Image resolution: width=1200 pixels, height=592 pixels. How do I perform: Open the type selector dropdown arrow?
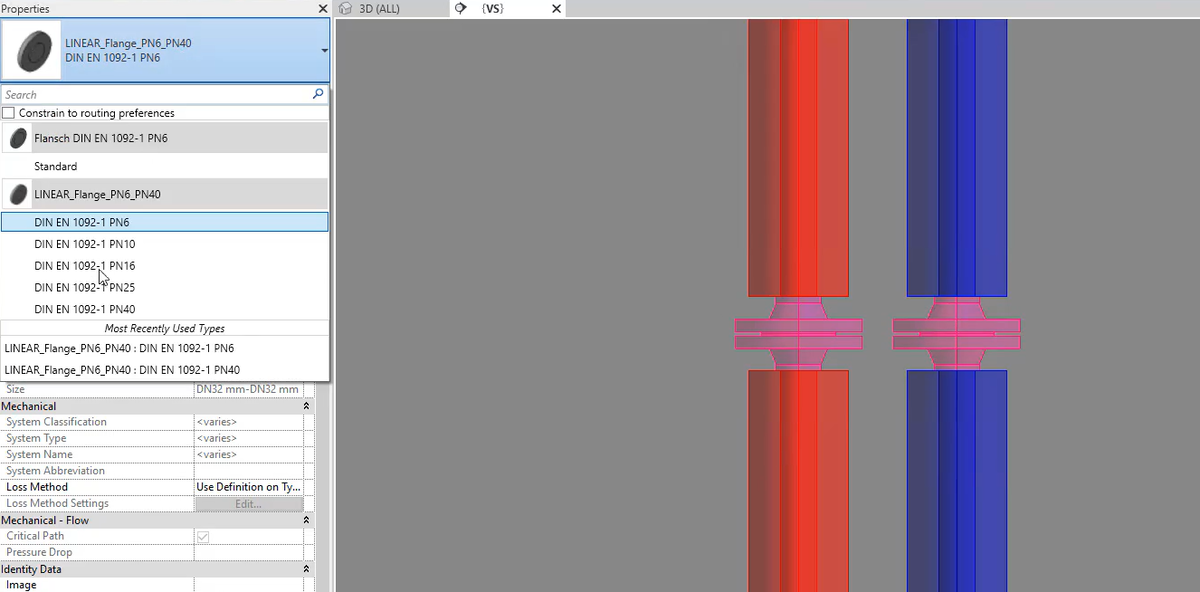[x=324, y=50]
